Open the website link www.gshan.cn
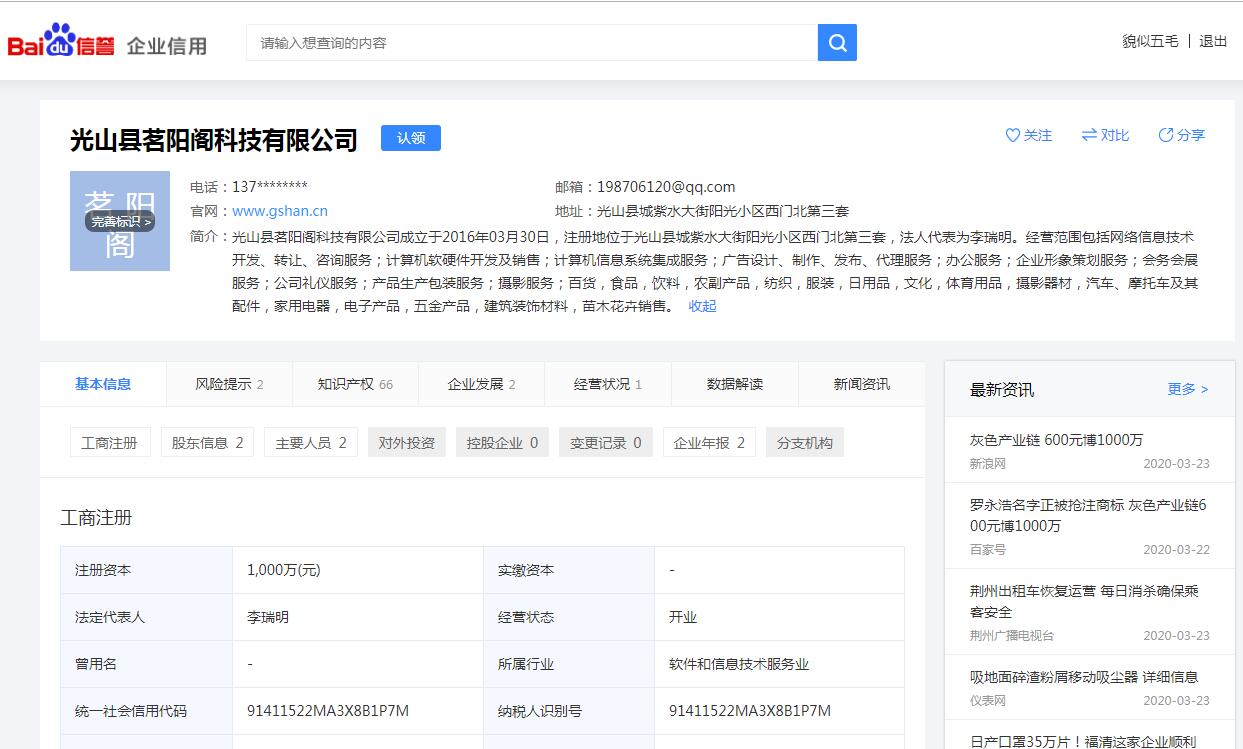The width and height of the screenshot is (1243, 749). click(x=280, y=211)
